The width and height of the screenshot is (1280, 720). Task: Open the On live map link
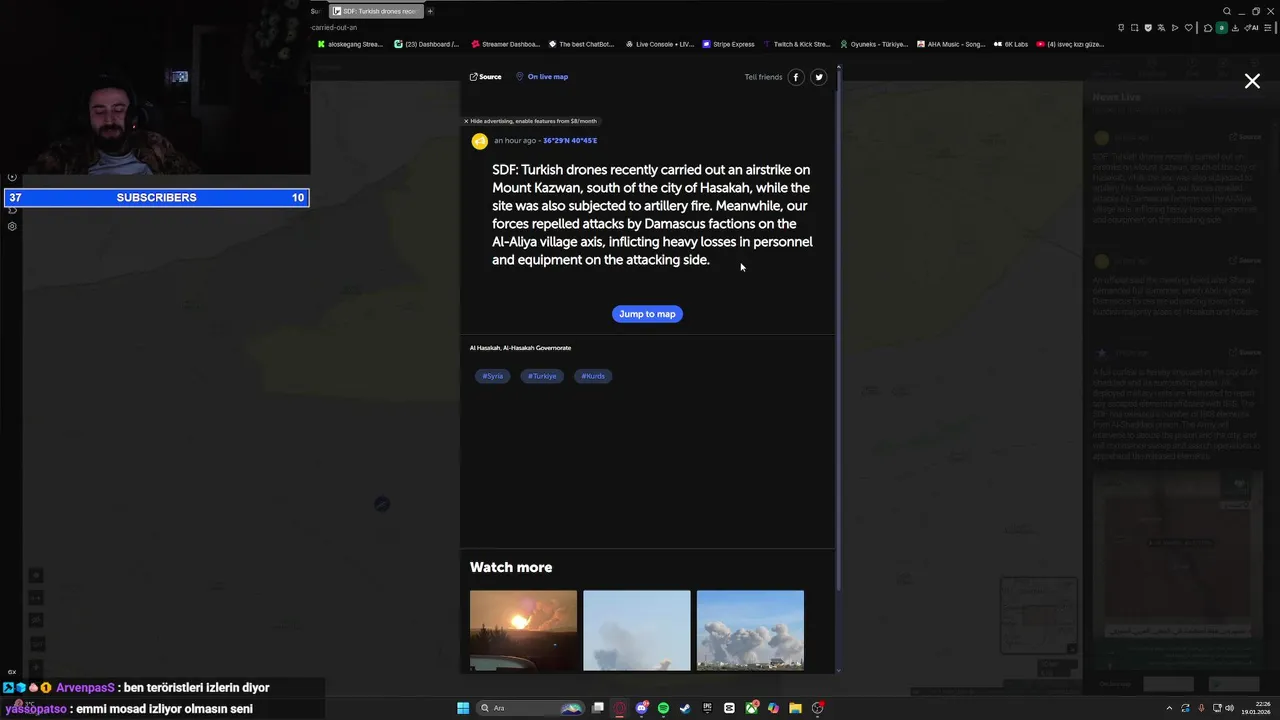(542, 77)
